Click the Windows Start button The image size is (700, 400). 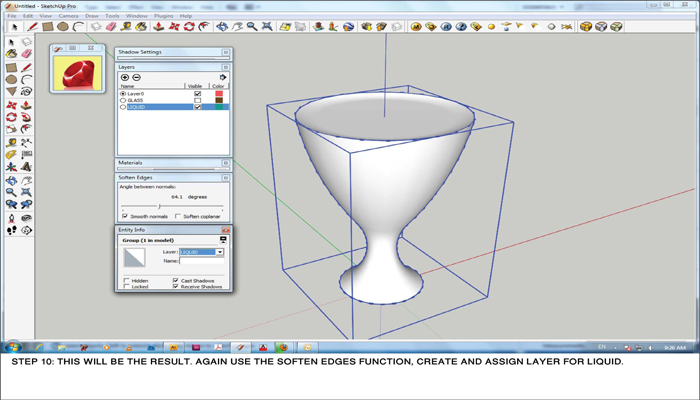pyautogui.click(x=15, y=347)
